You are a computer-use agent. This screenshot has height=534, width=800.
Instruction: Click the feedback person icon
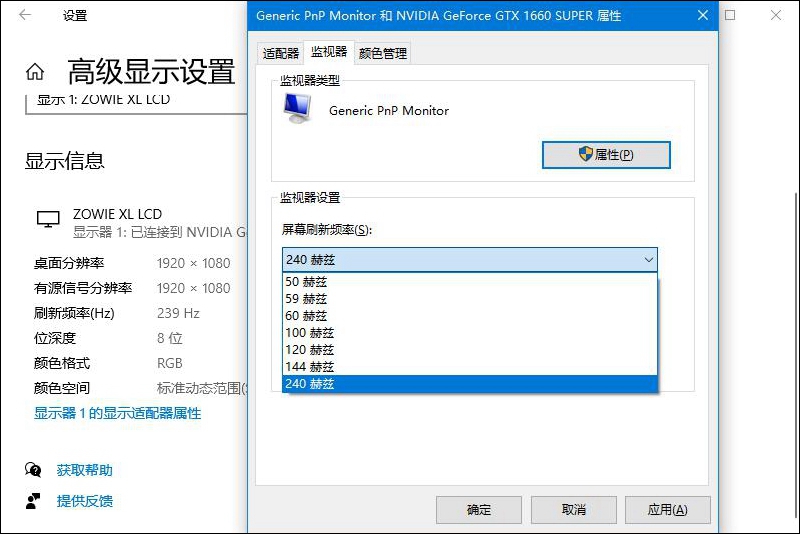[x=33, y=501]
